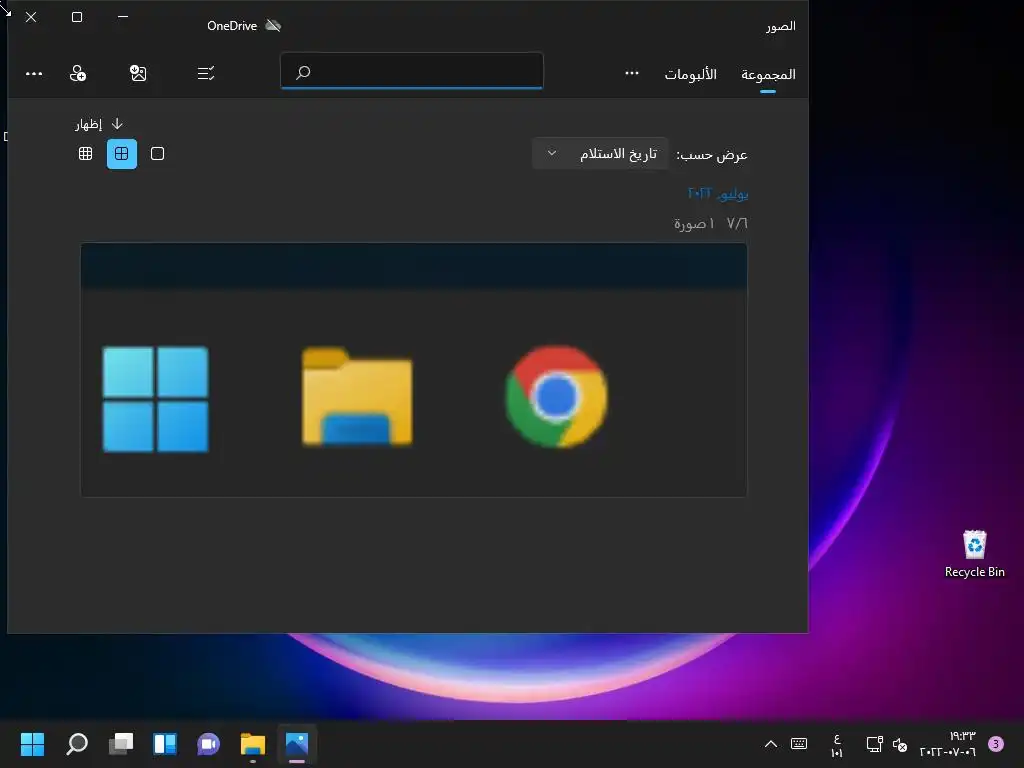Open taskbar Search
The width and height of the screenshot is (1024, 768).
point(77,744)
